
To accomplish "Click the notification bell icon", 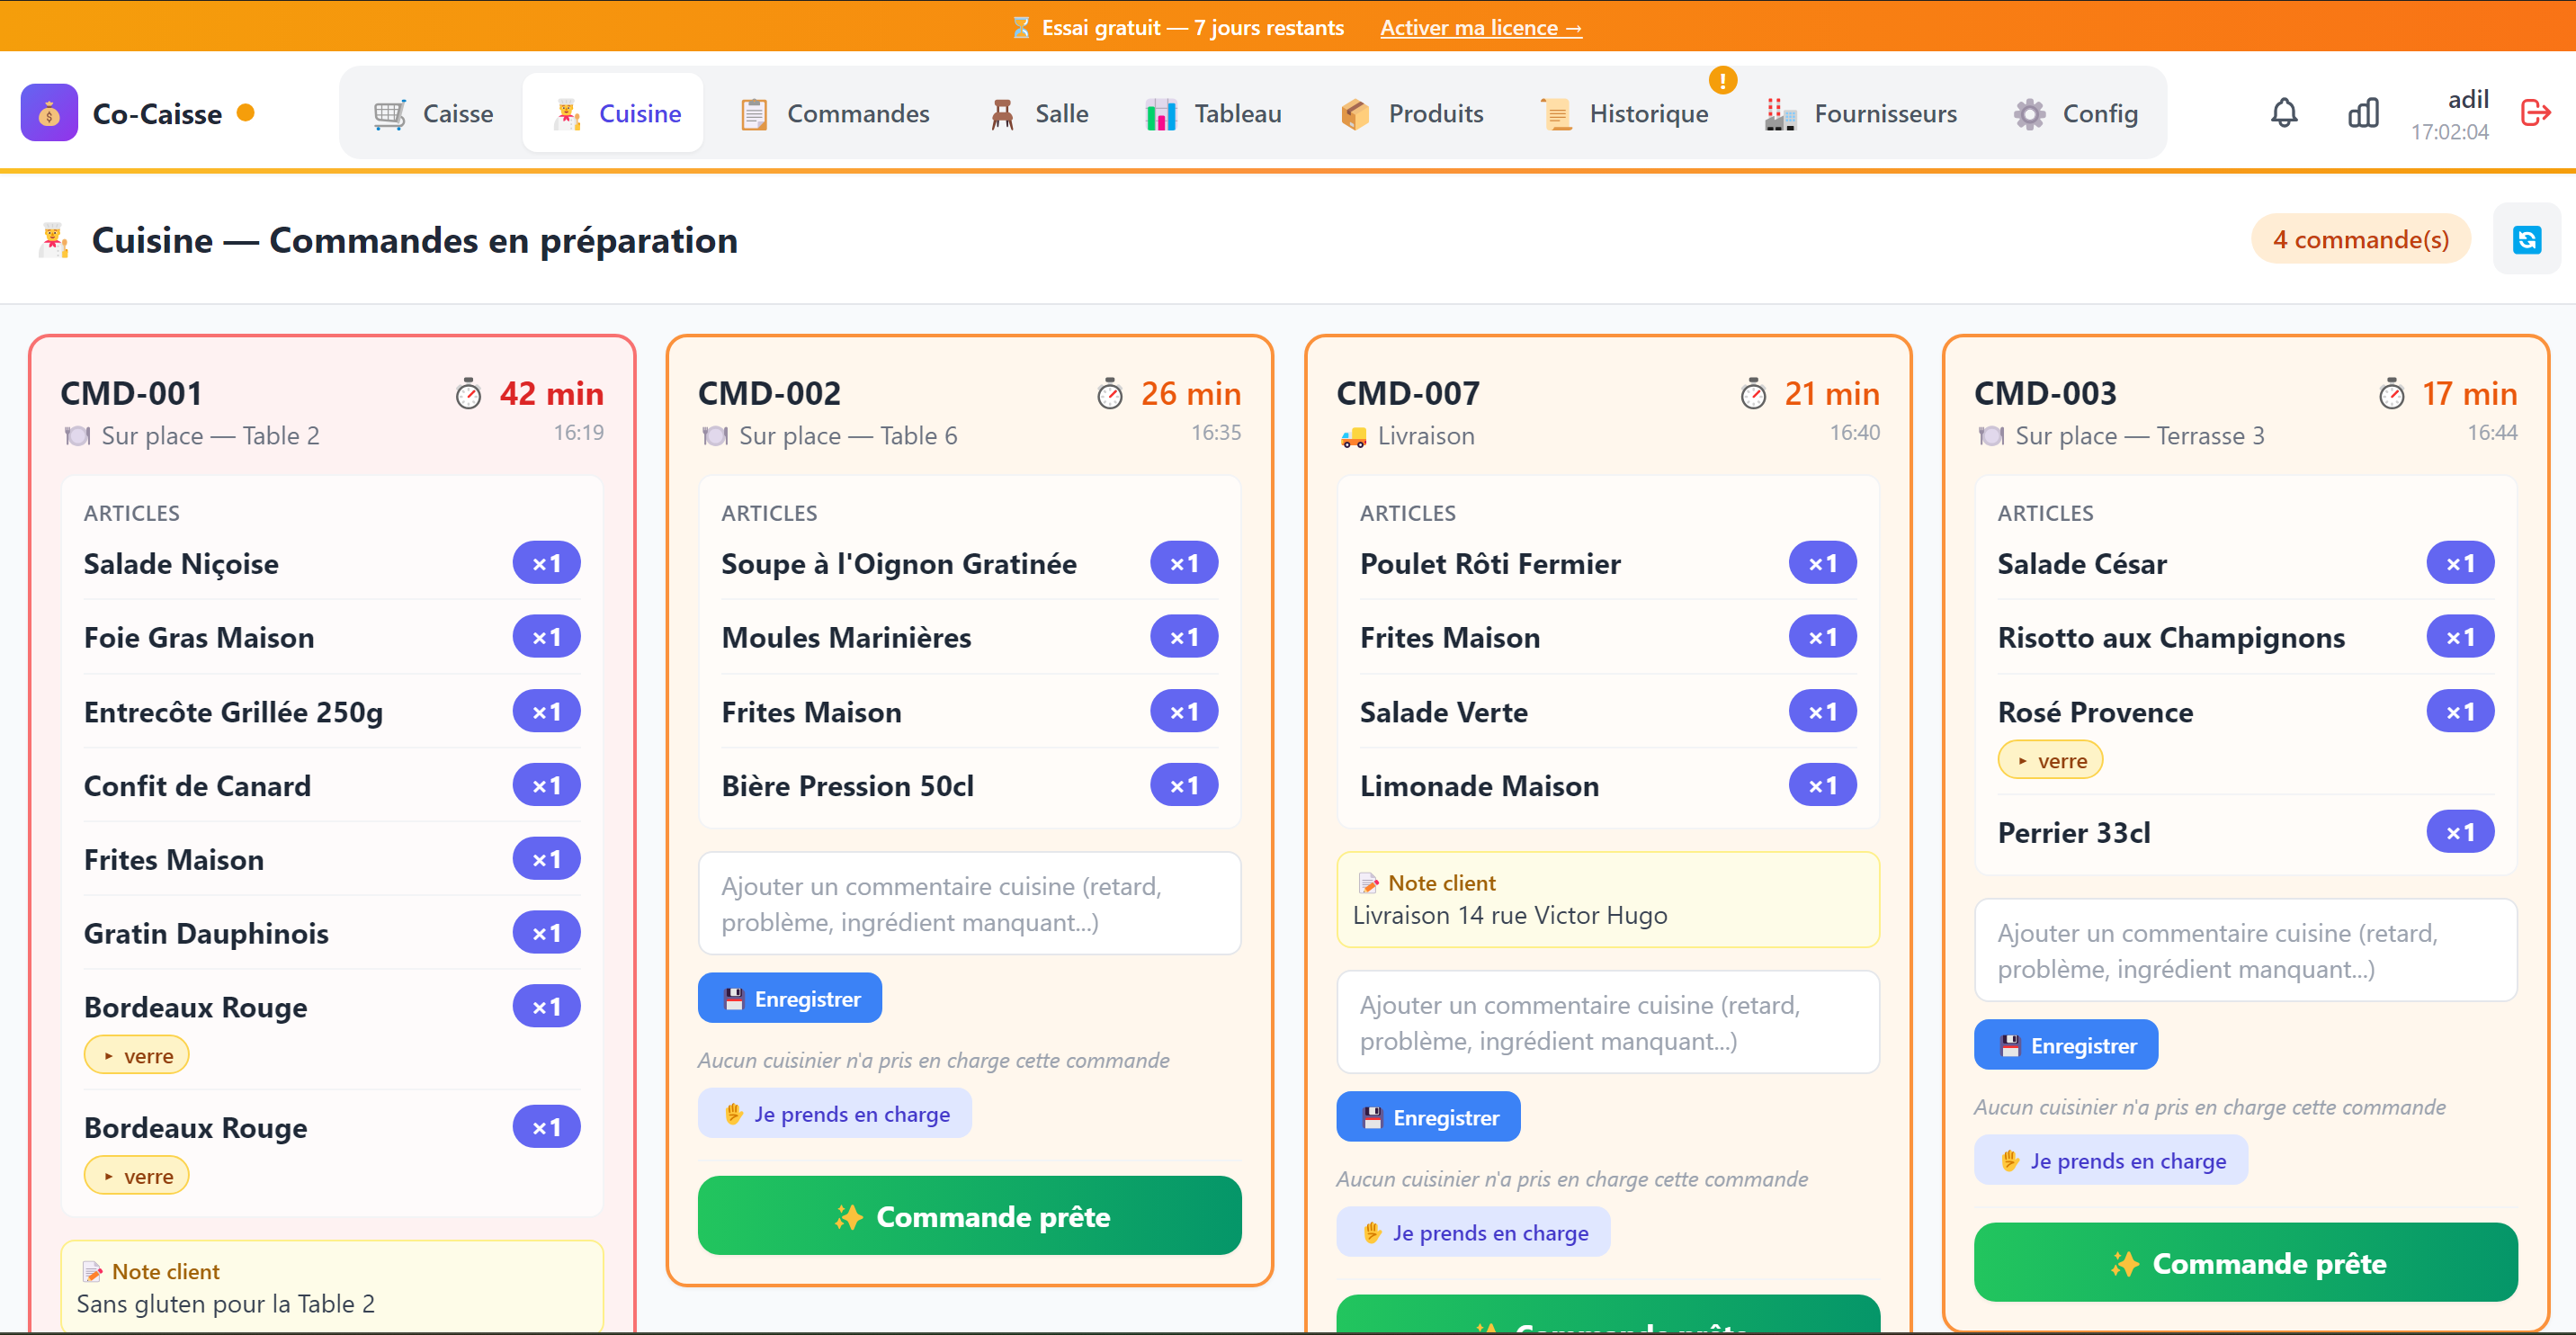I will (2284, 113).
